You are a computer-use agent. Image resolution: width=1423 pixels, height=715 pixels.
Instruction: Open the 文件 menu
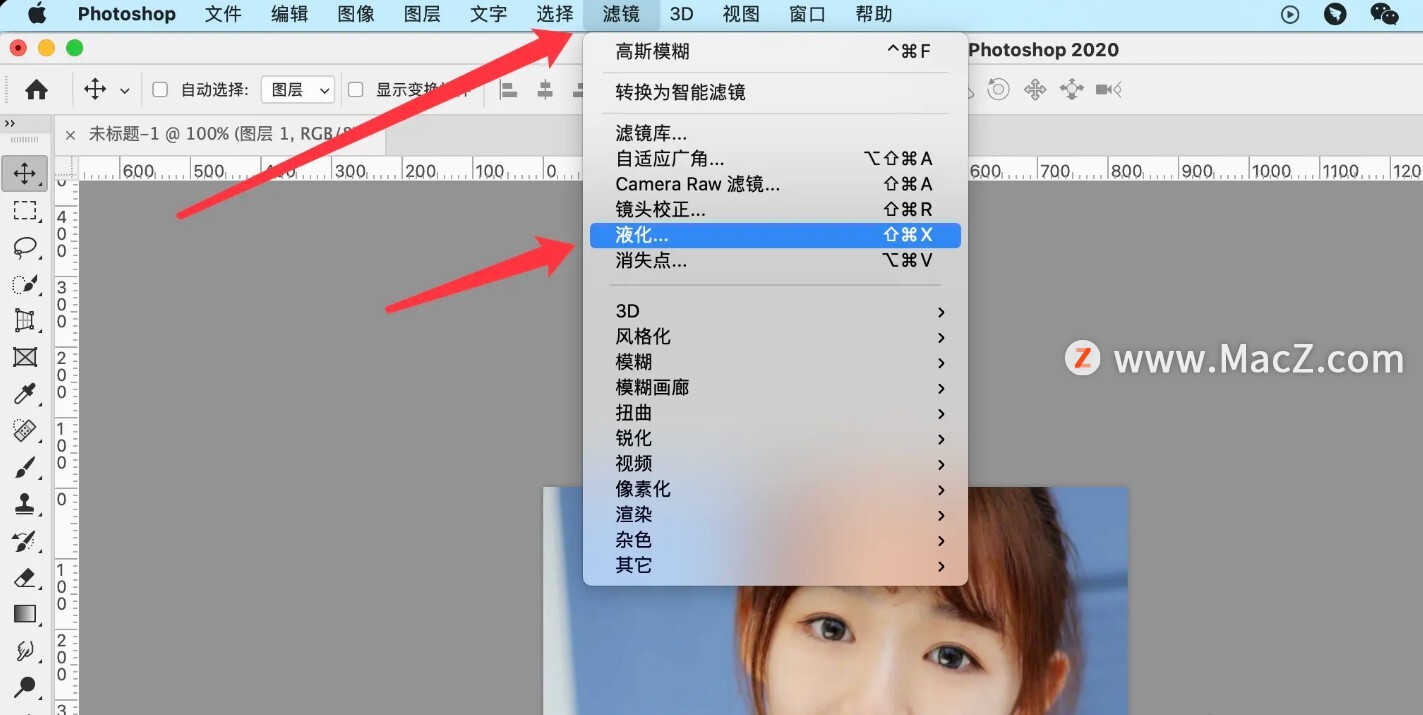tap(223, 14)
